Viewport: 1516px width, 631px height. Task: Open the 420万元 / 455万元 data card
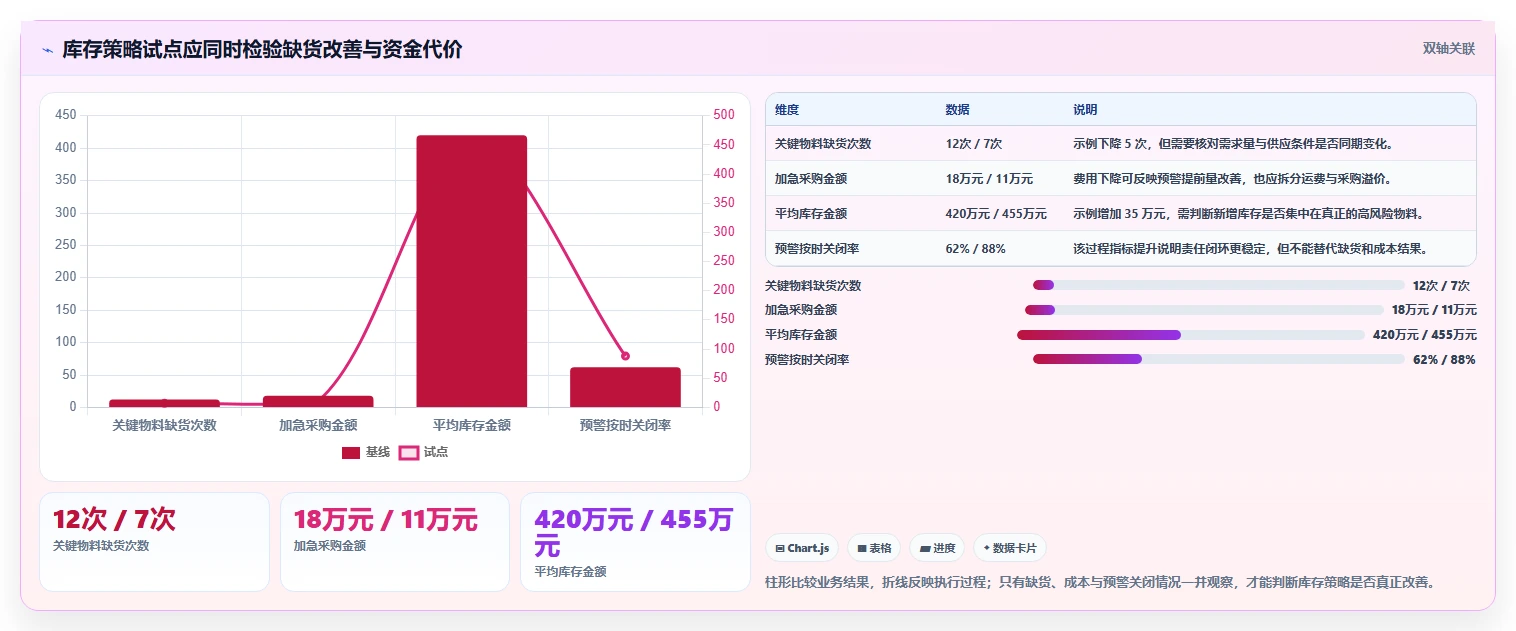coord(635,542)
